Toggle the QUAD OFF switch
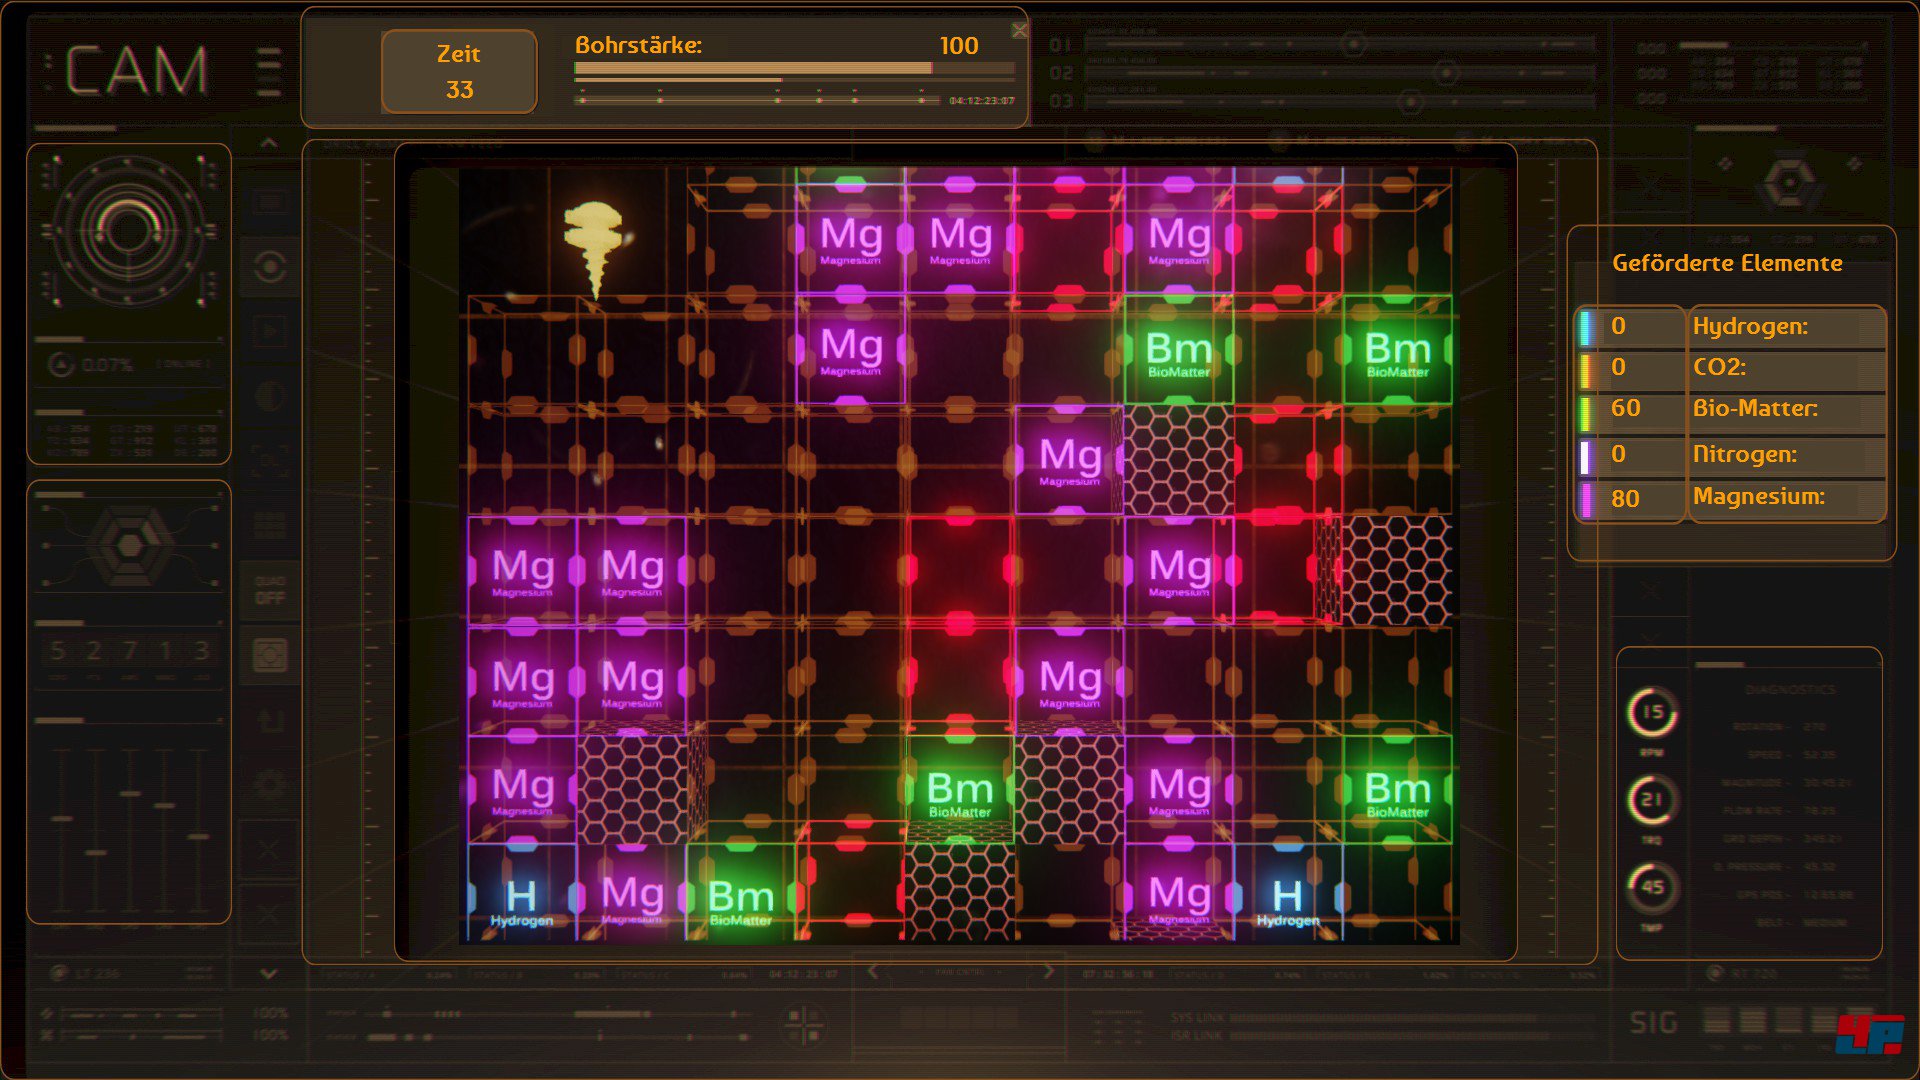The image size is (1920, 1080). 269,590
